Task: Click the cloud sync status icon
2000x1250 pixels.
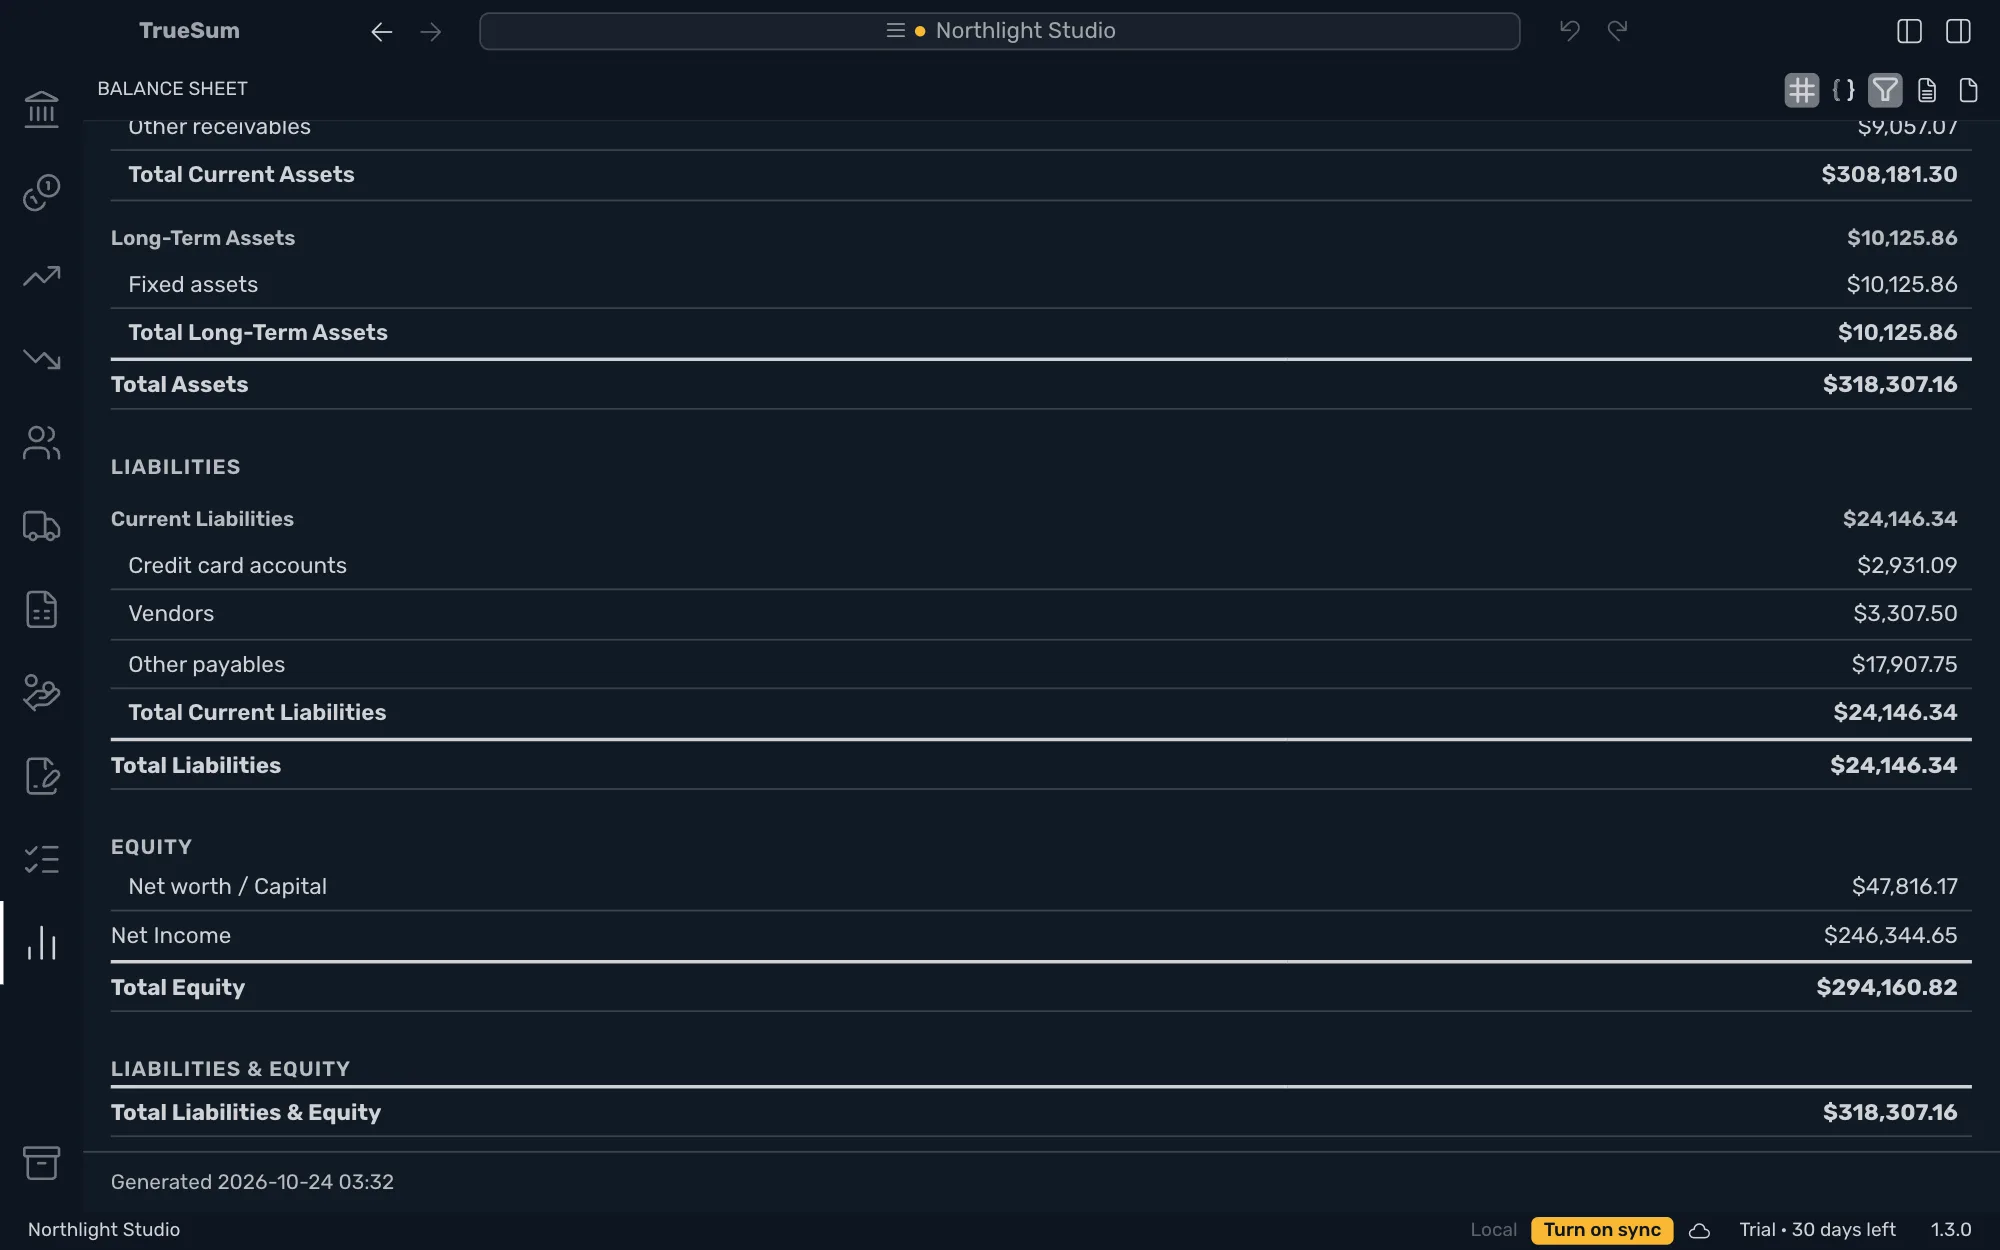Action: (1699, 1230)
